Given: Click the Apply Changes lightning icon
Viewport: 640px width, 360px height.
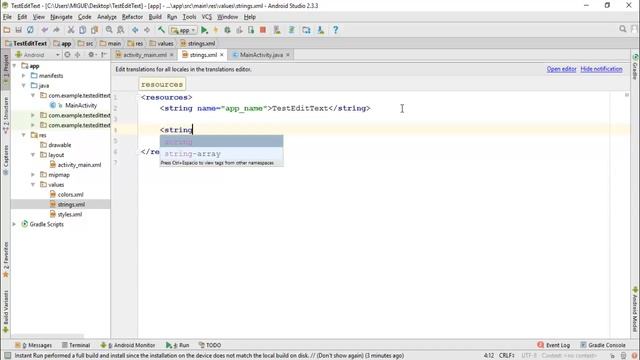Looking at the screenshot, I should coord(216,30).
